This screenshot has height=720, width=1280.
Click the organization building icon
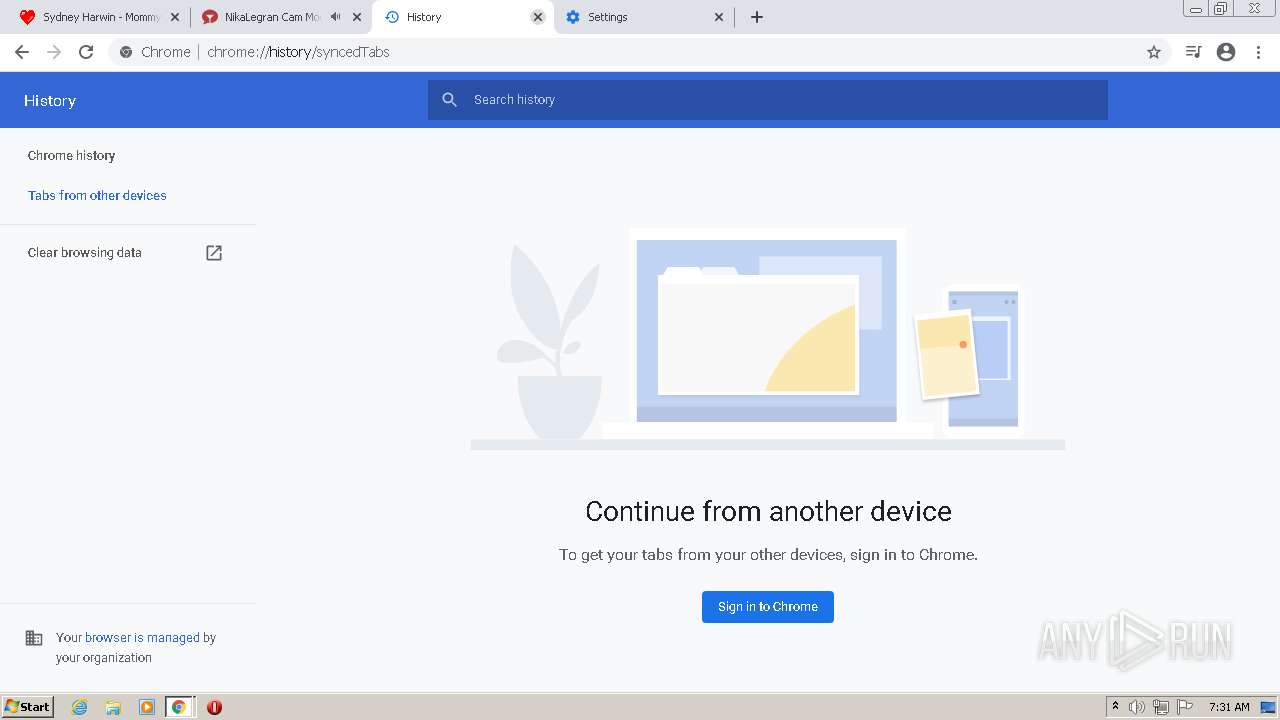34,638
